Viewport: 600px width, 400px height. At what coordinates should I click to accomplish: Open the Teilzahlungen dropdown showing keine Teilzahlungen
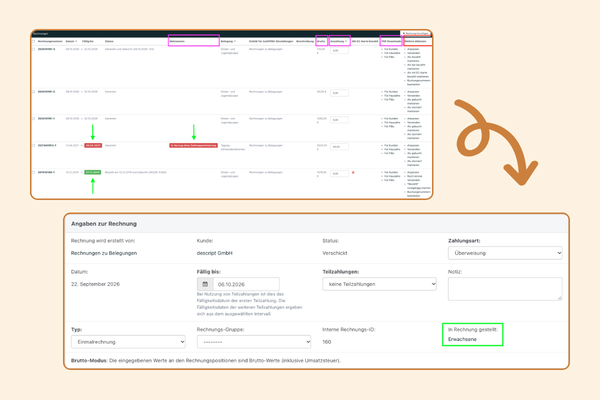379,284
